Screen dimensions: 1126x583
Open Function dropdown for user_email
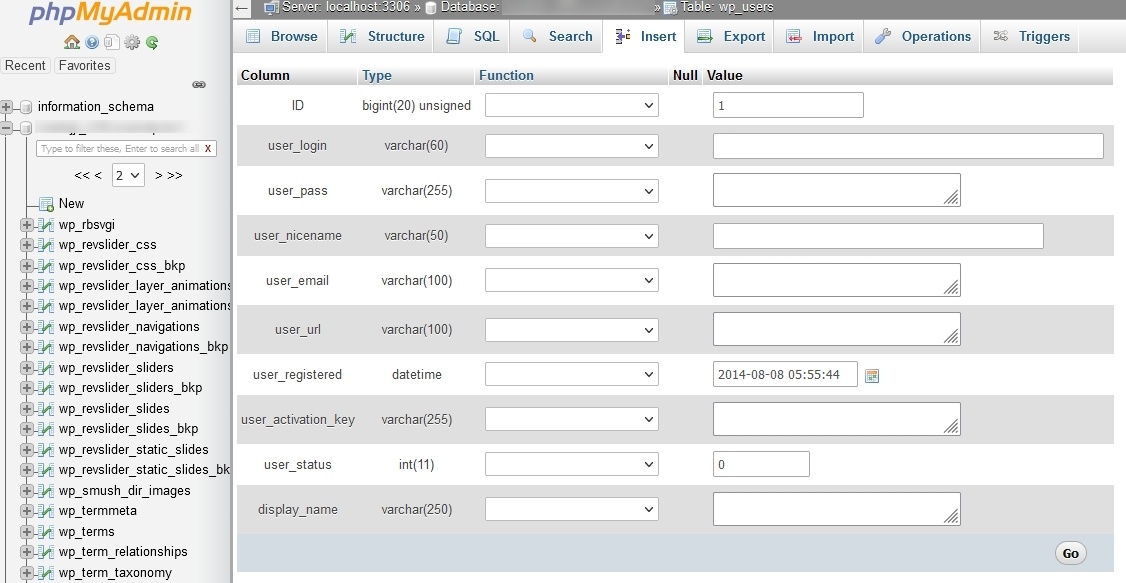coord(572,280)
